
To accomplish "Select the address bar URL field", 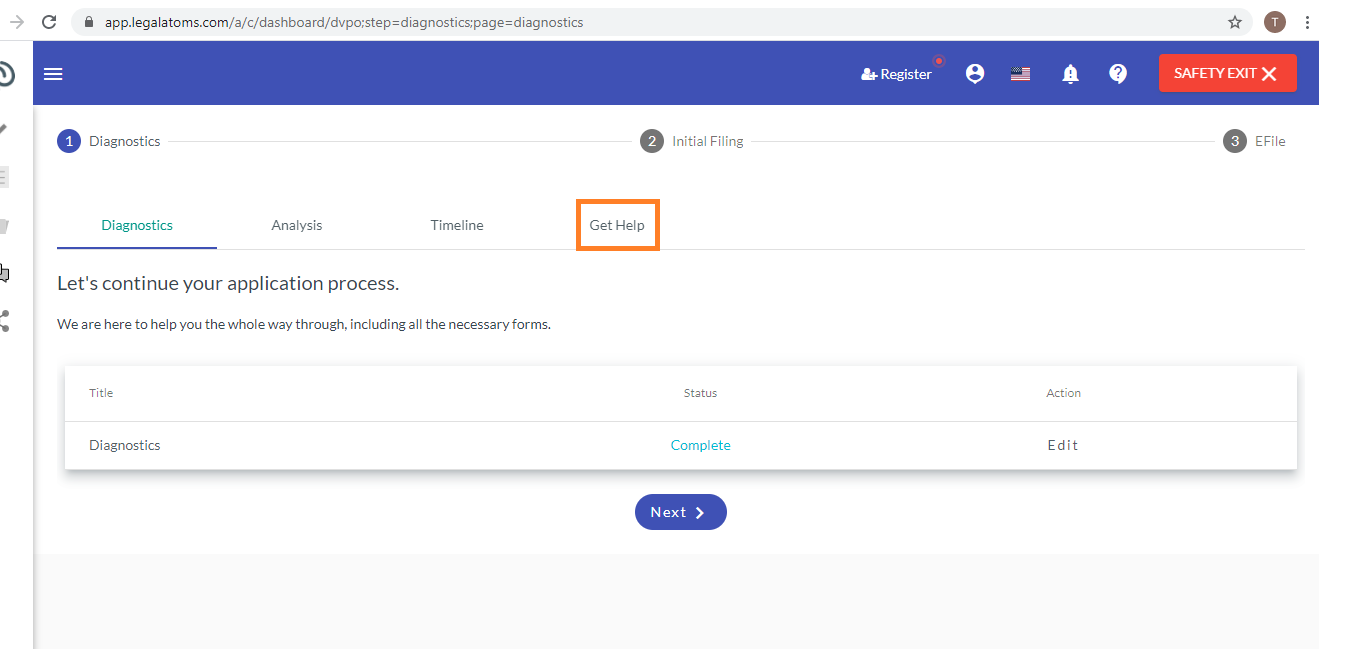I will coord(662,22).
